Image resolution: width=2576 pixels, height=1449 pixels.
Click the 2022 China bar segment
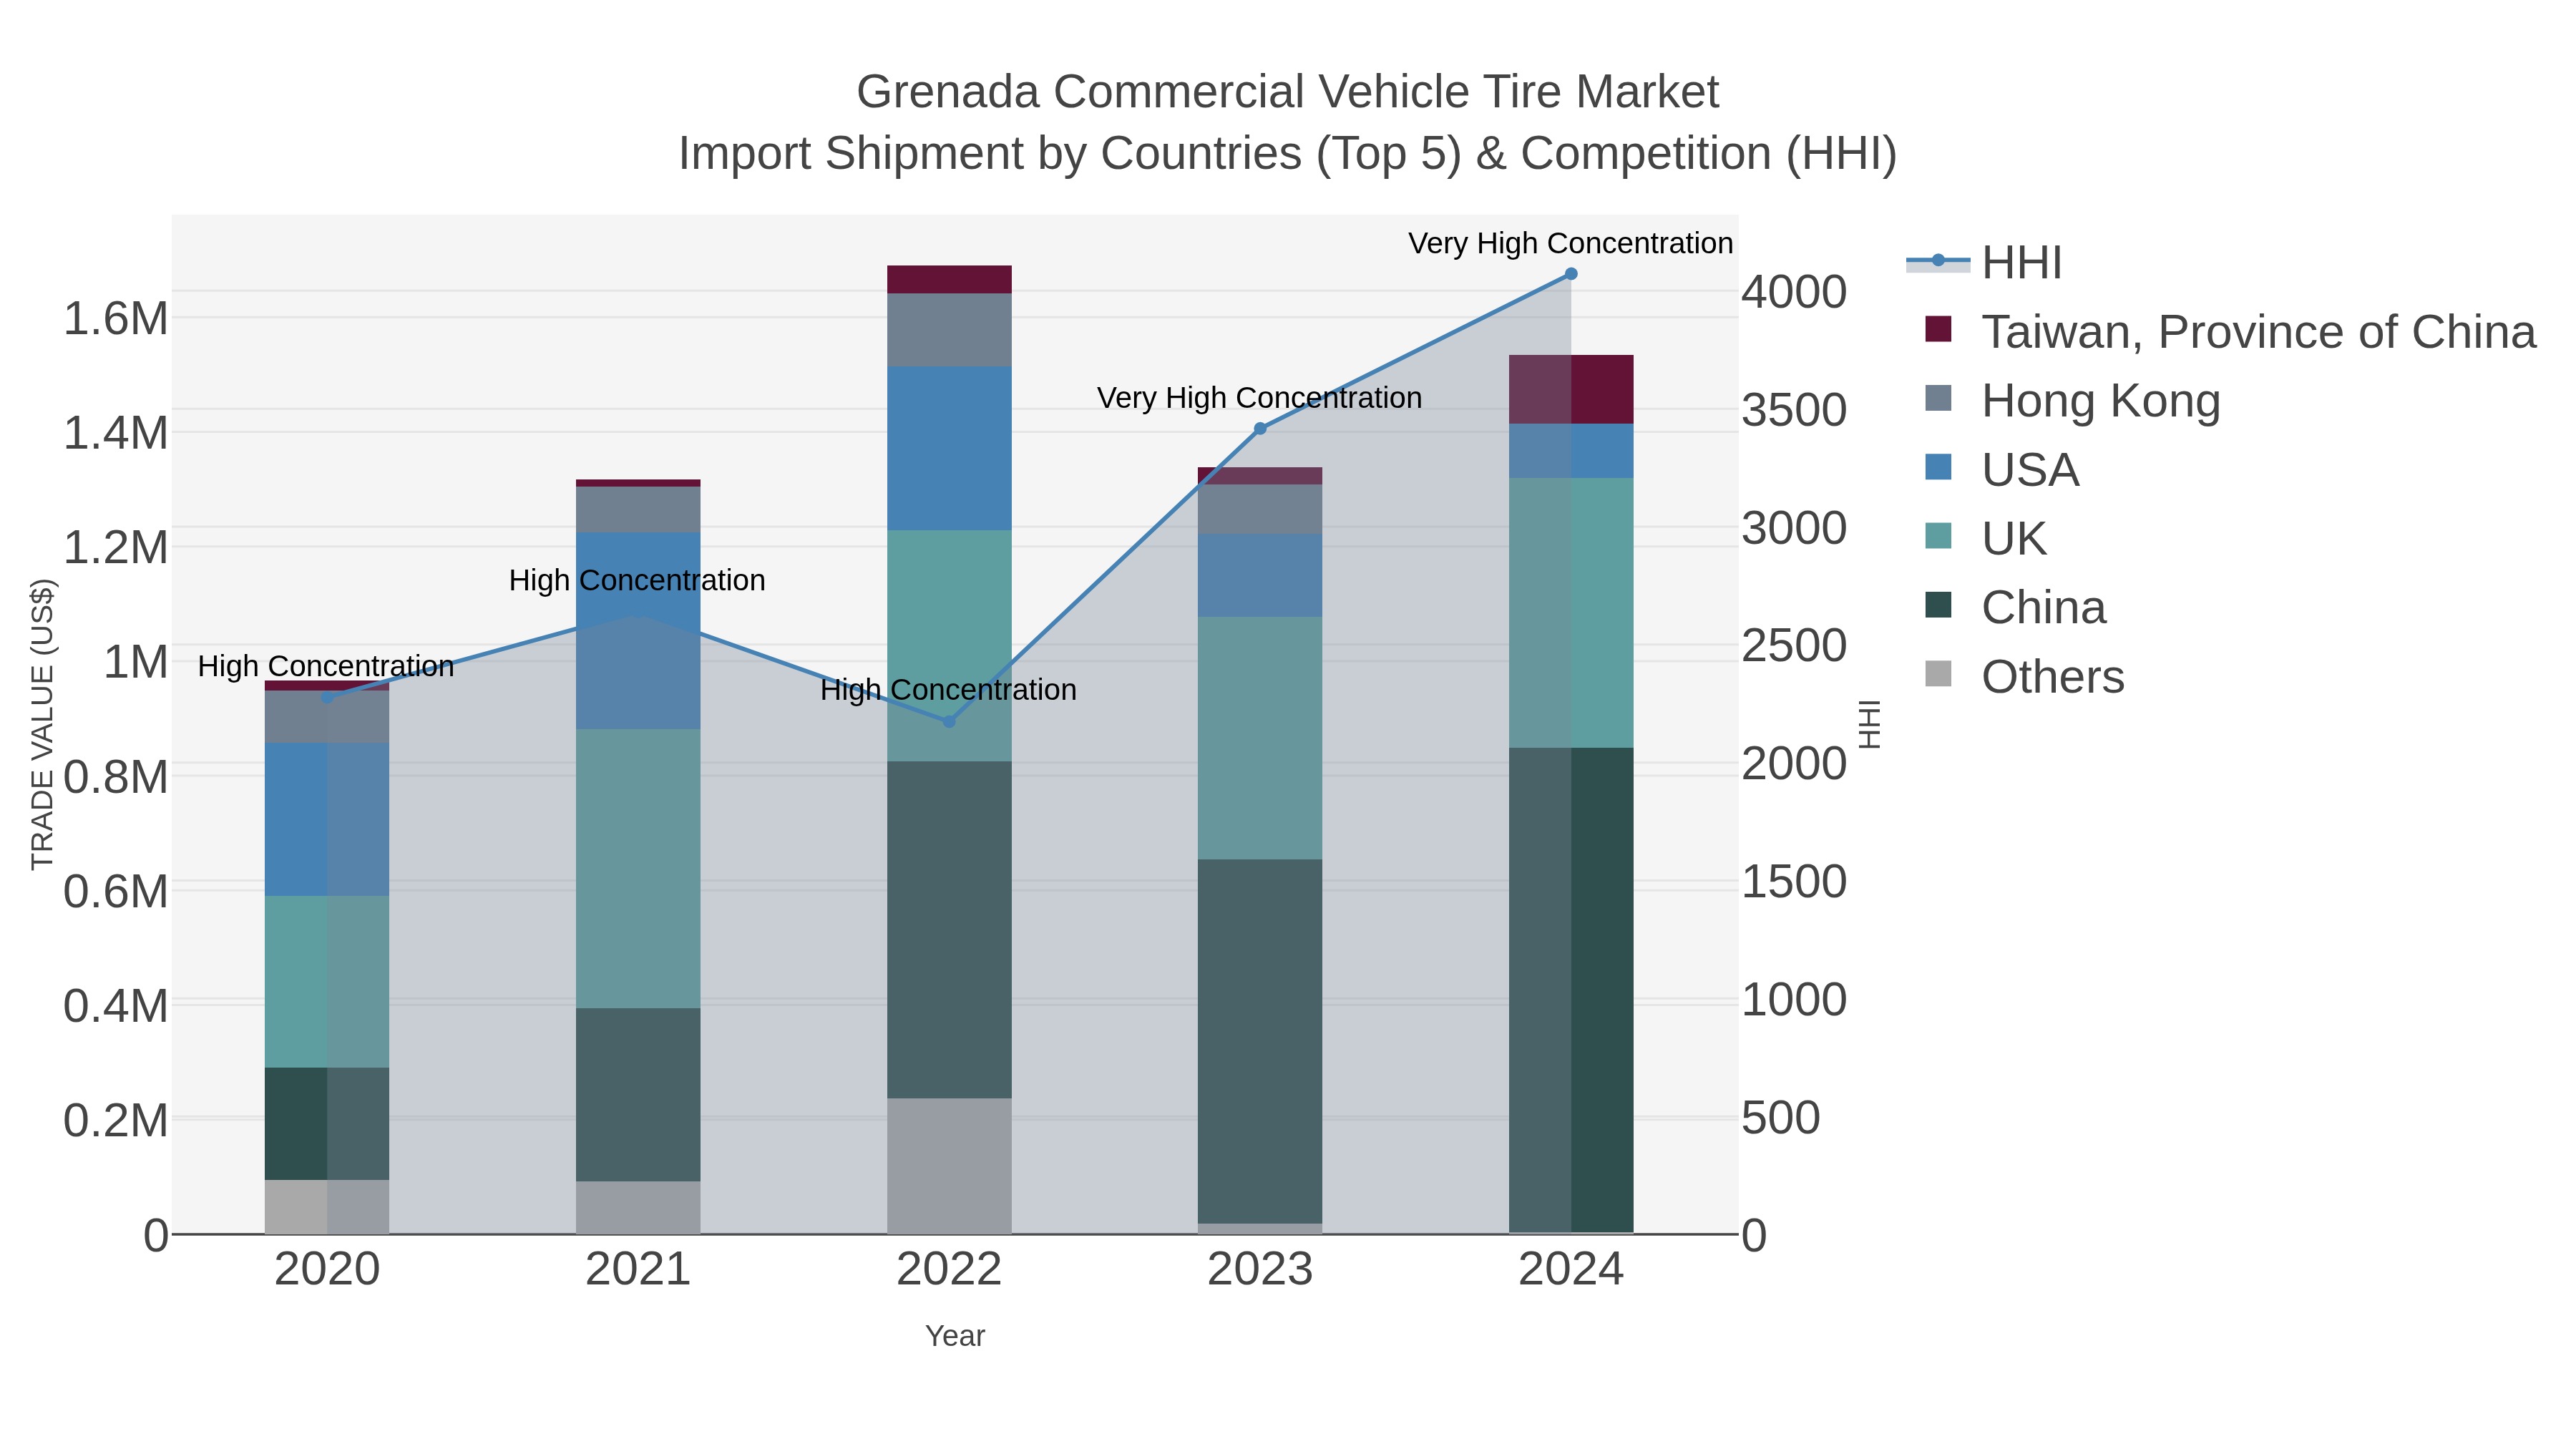coord(950,930)
